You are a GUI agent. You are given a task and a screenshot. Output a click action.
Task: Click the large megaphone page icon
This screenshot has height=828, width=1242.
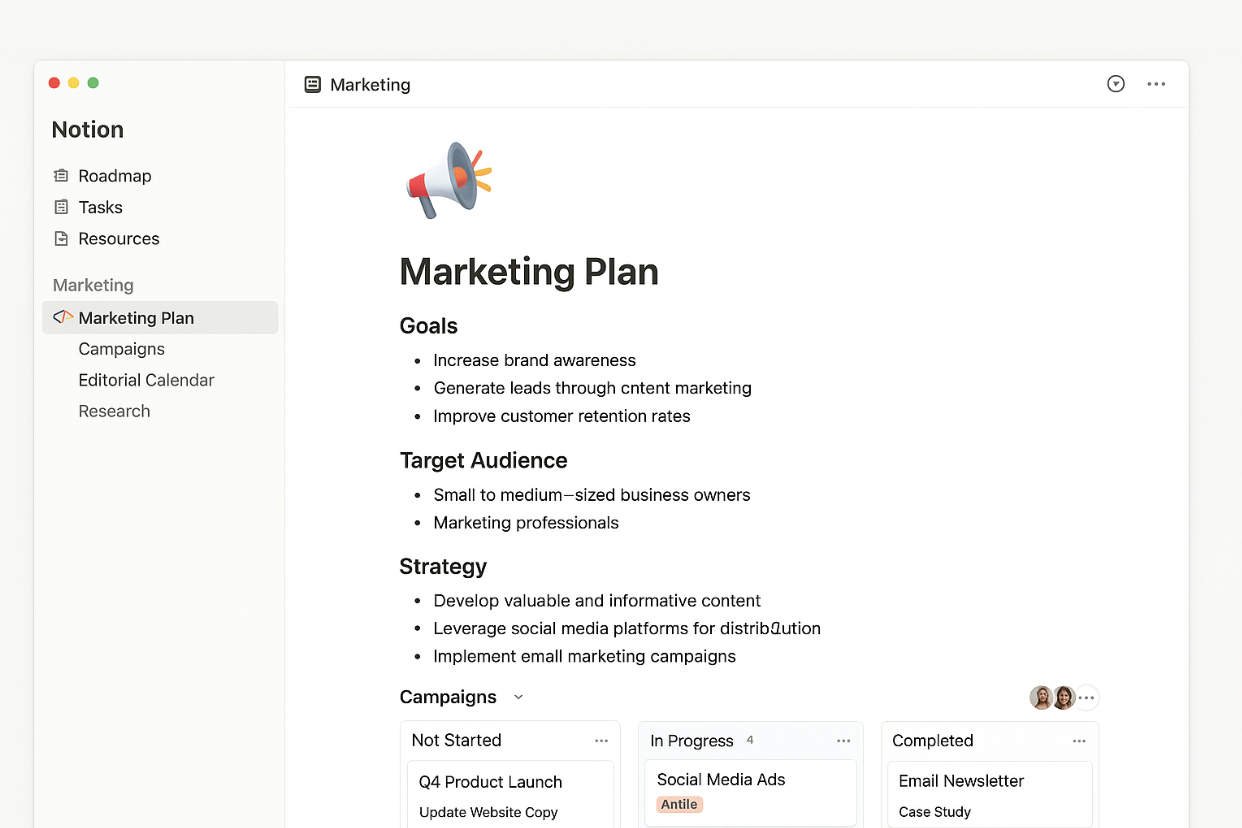click(449, 180)
